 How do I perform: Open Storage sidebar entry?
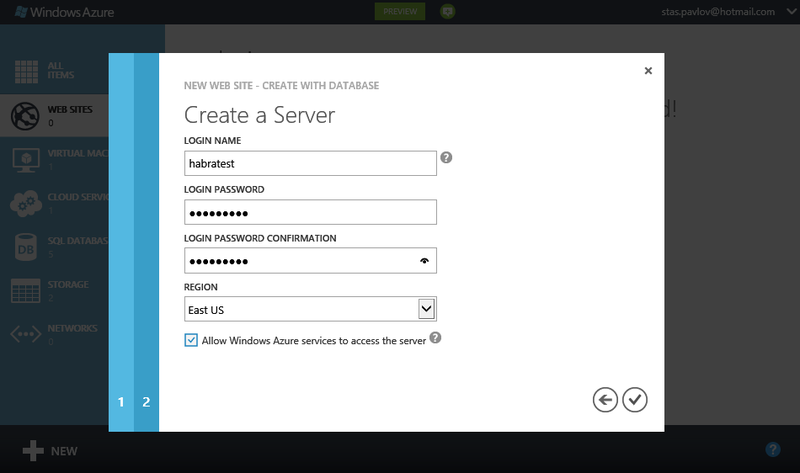(55, 291)
